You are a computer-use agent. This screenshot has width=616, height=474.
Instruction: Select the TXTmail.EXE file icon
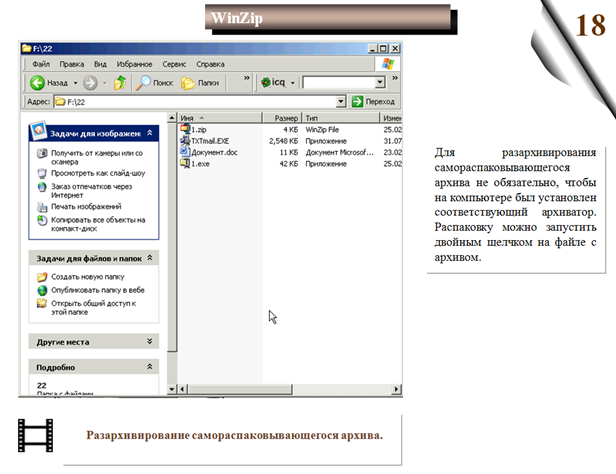pos(185,140)
